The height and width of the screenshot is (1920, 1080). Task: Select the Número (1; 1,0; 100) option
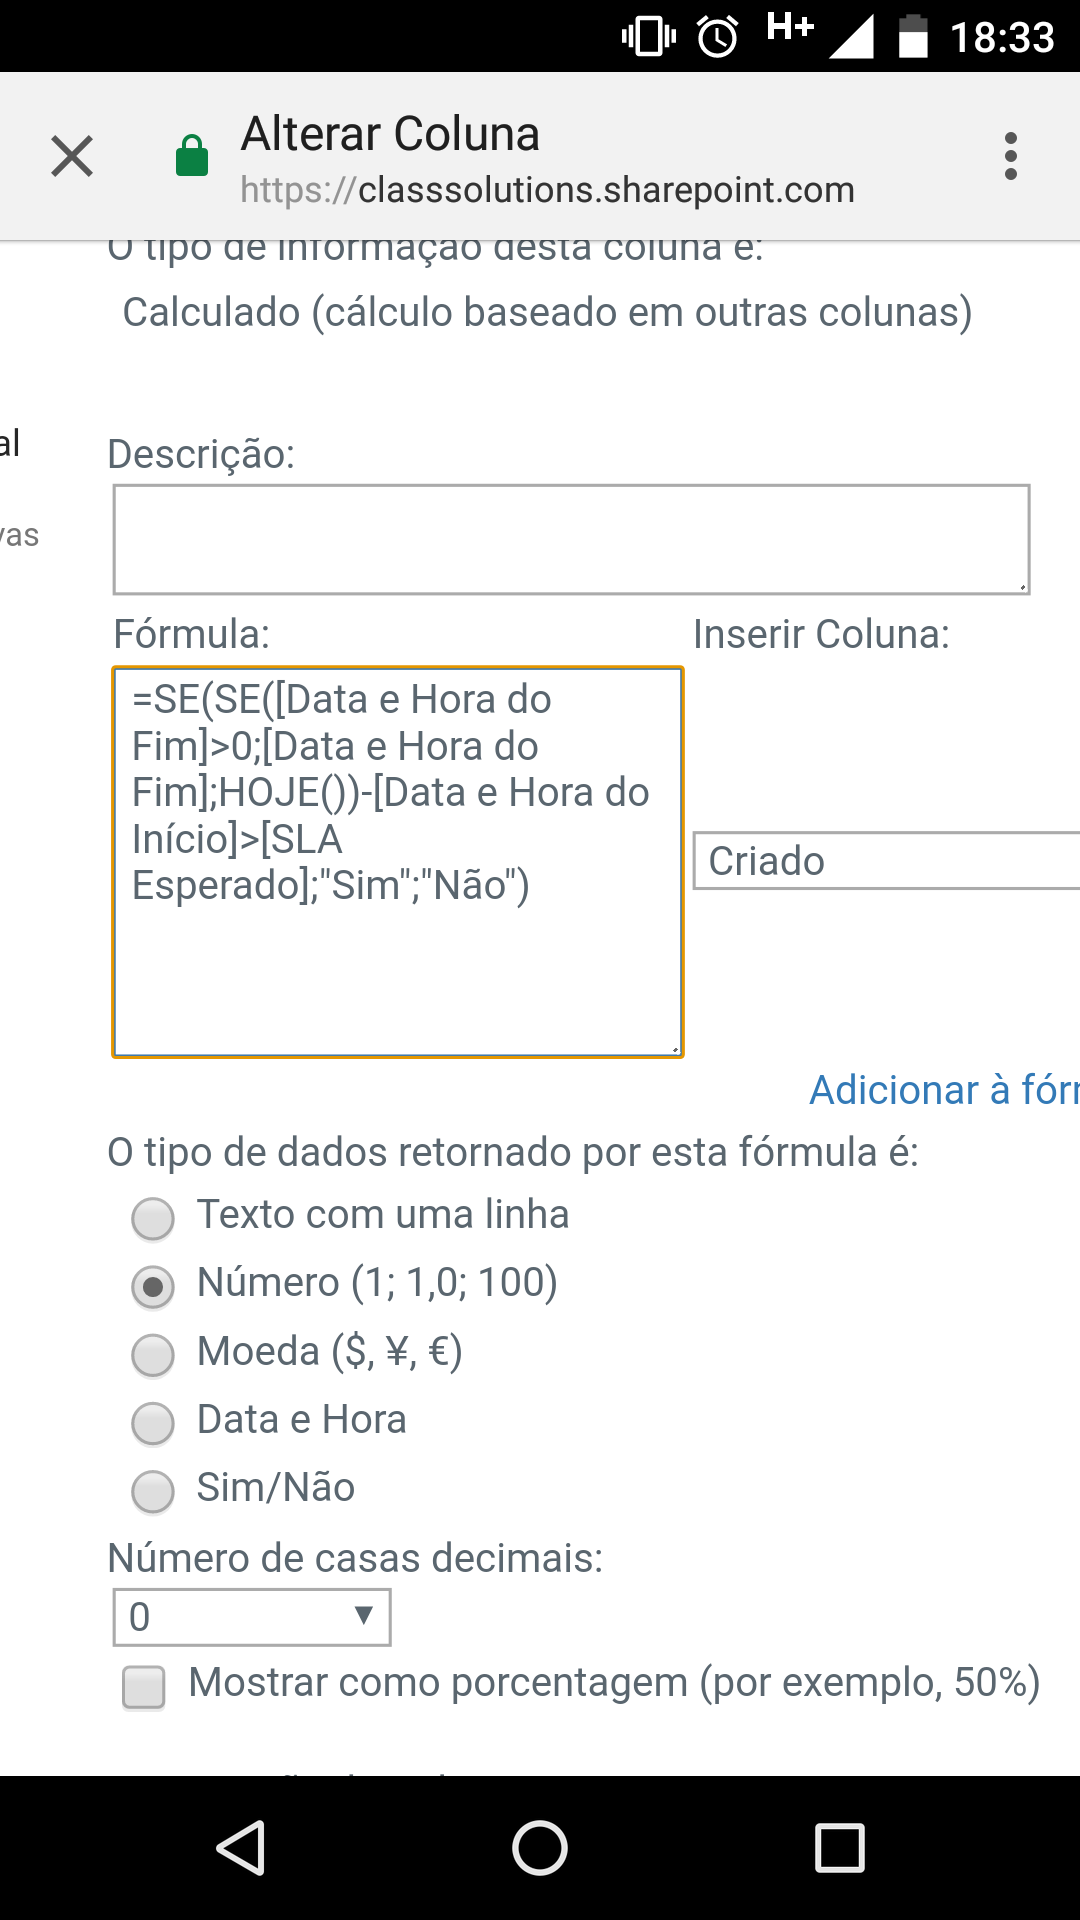pyautogui.click(x=153, y=1287)
